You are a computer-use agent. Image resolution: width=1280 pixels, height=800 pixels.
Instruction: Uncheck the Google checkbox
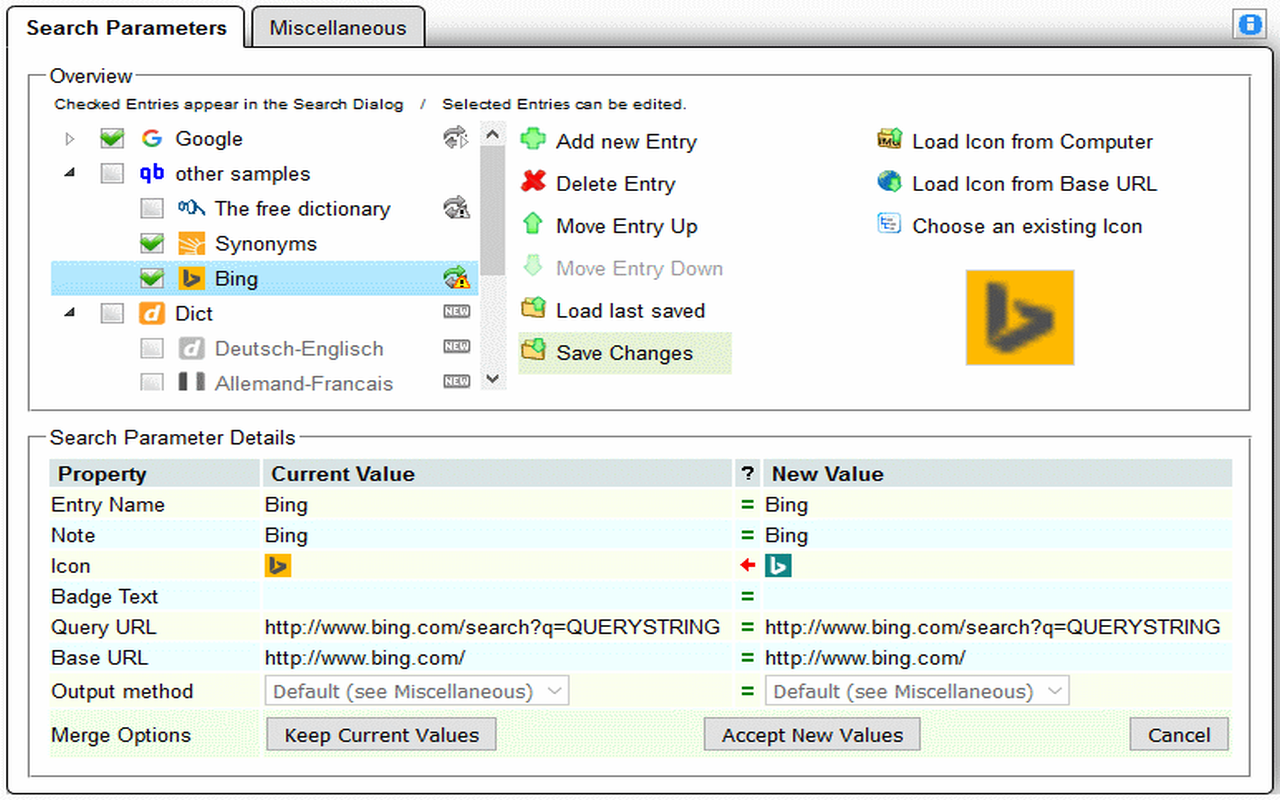coord(112,139)
